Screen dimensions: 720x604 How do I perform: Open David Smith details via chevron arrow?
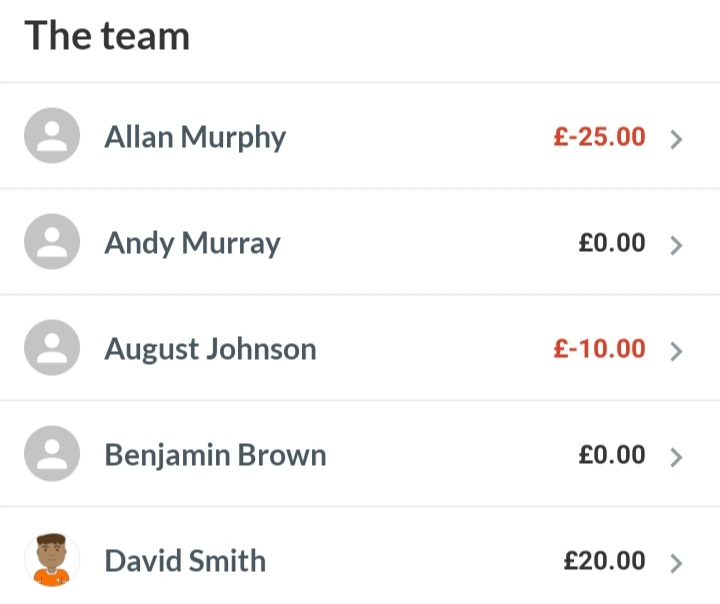tap(676, 564)
